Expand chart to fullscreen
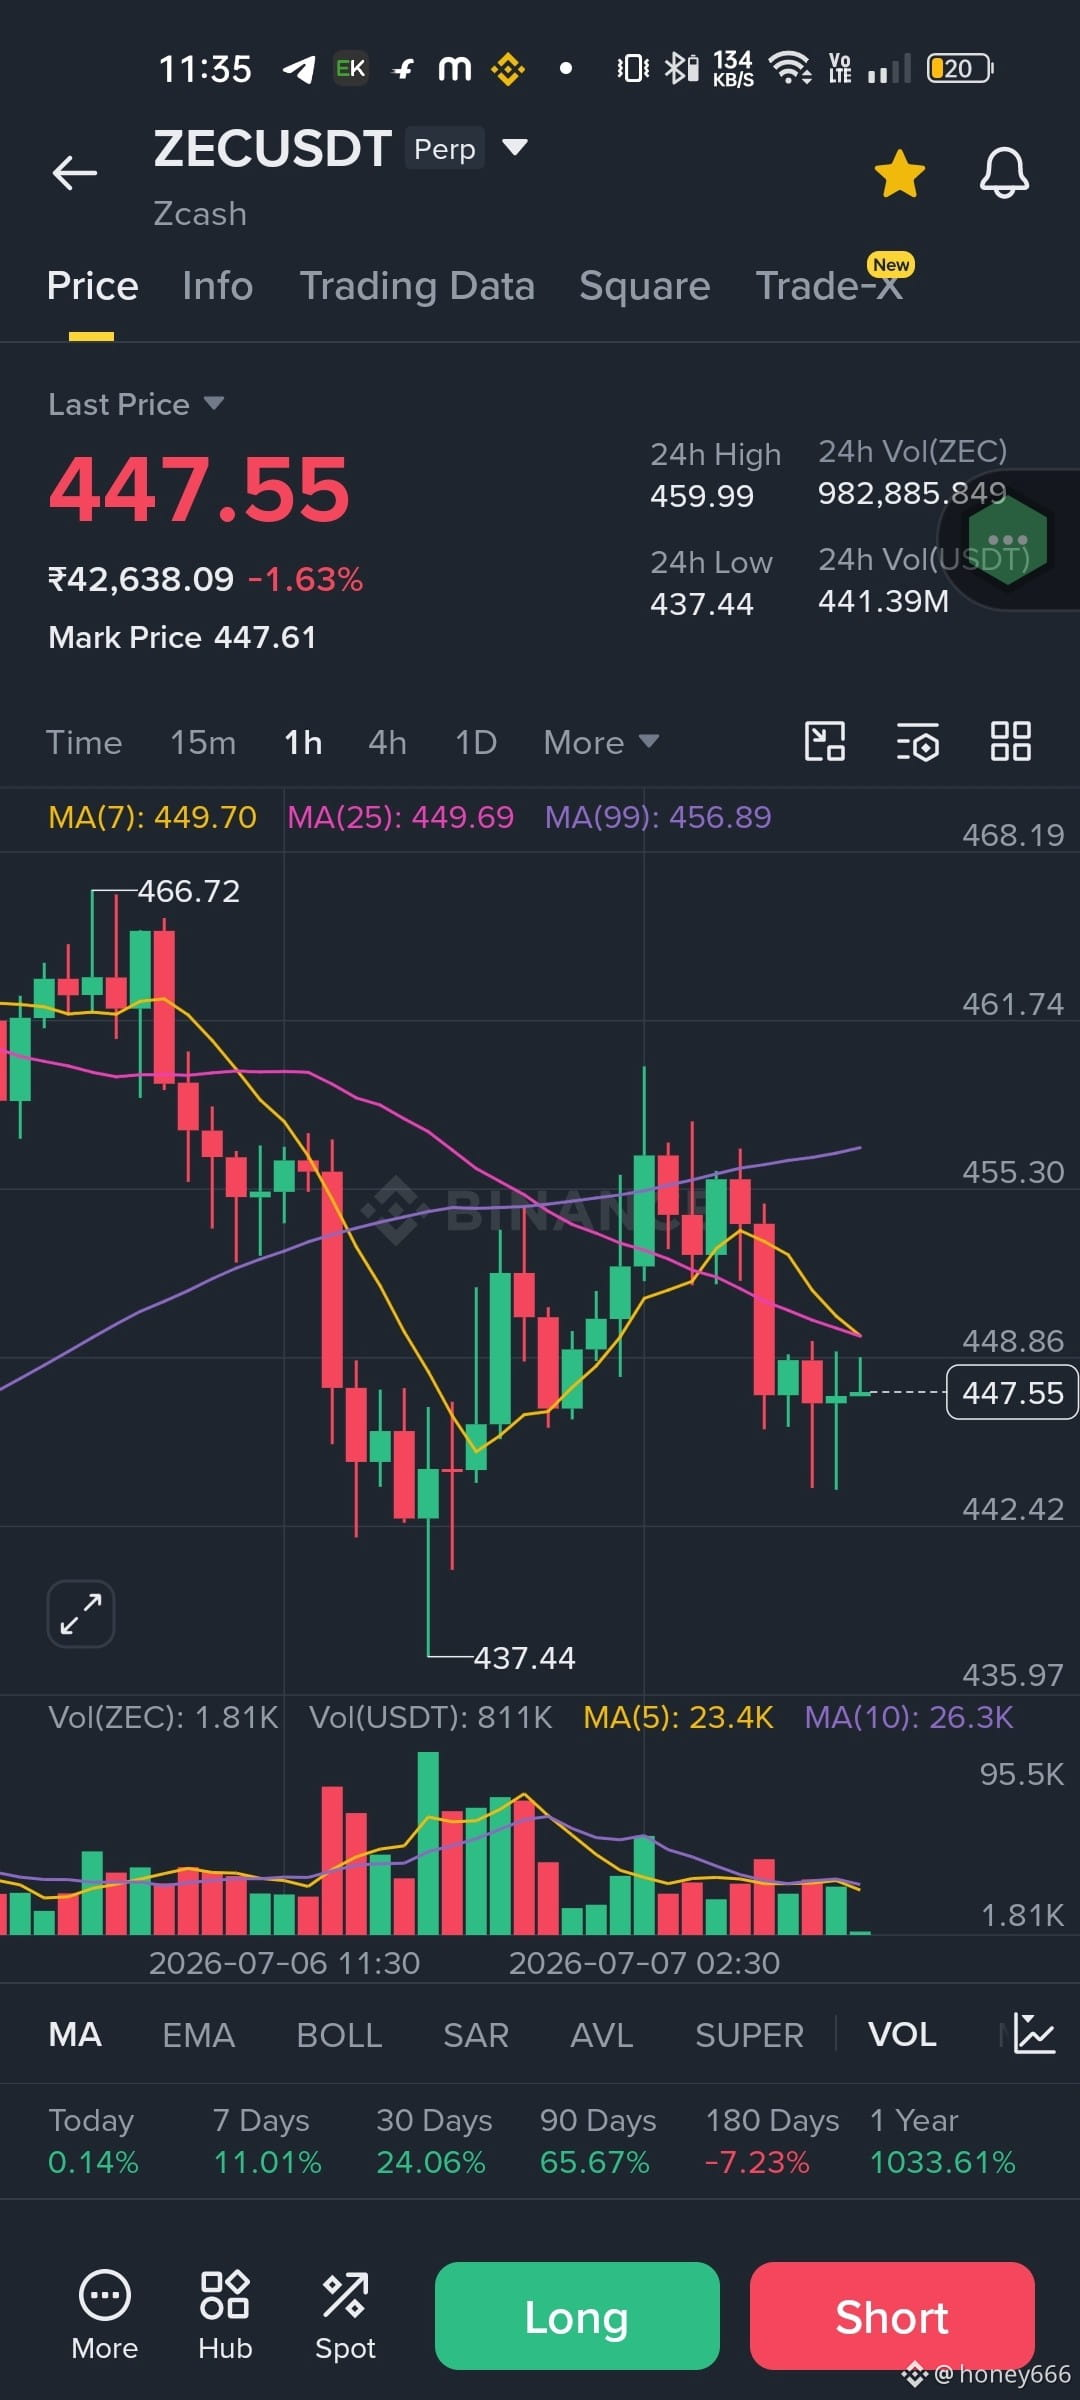The width and height of the screenshot is (1080, 2400). pyautogui.click(x=81, y=1614)
